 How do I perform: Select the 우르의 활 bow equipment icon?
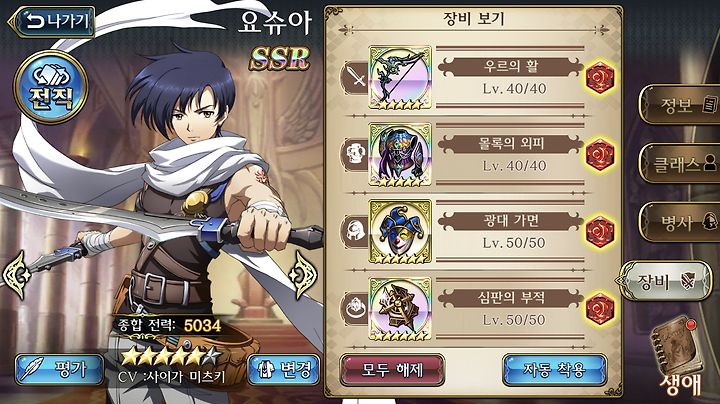[x=400, y=77]
